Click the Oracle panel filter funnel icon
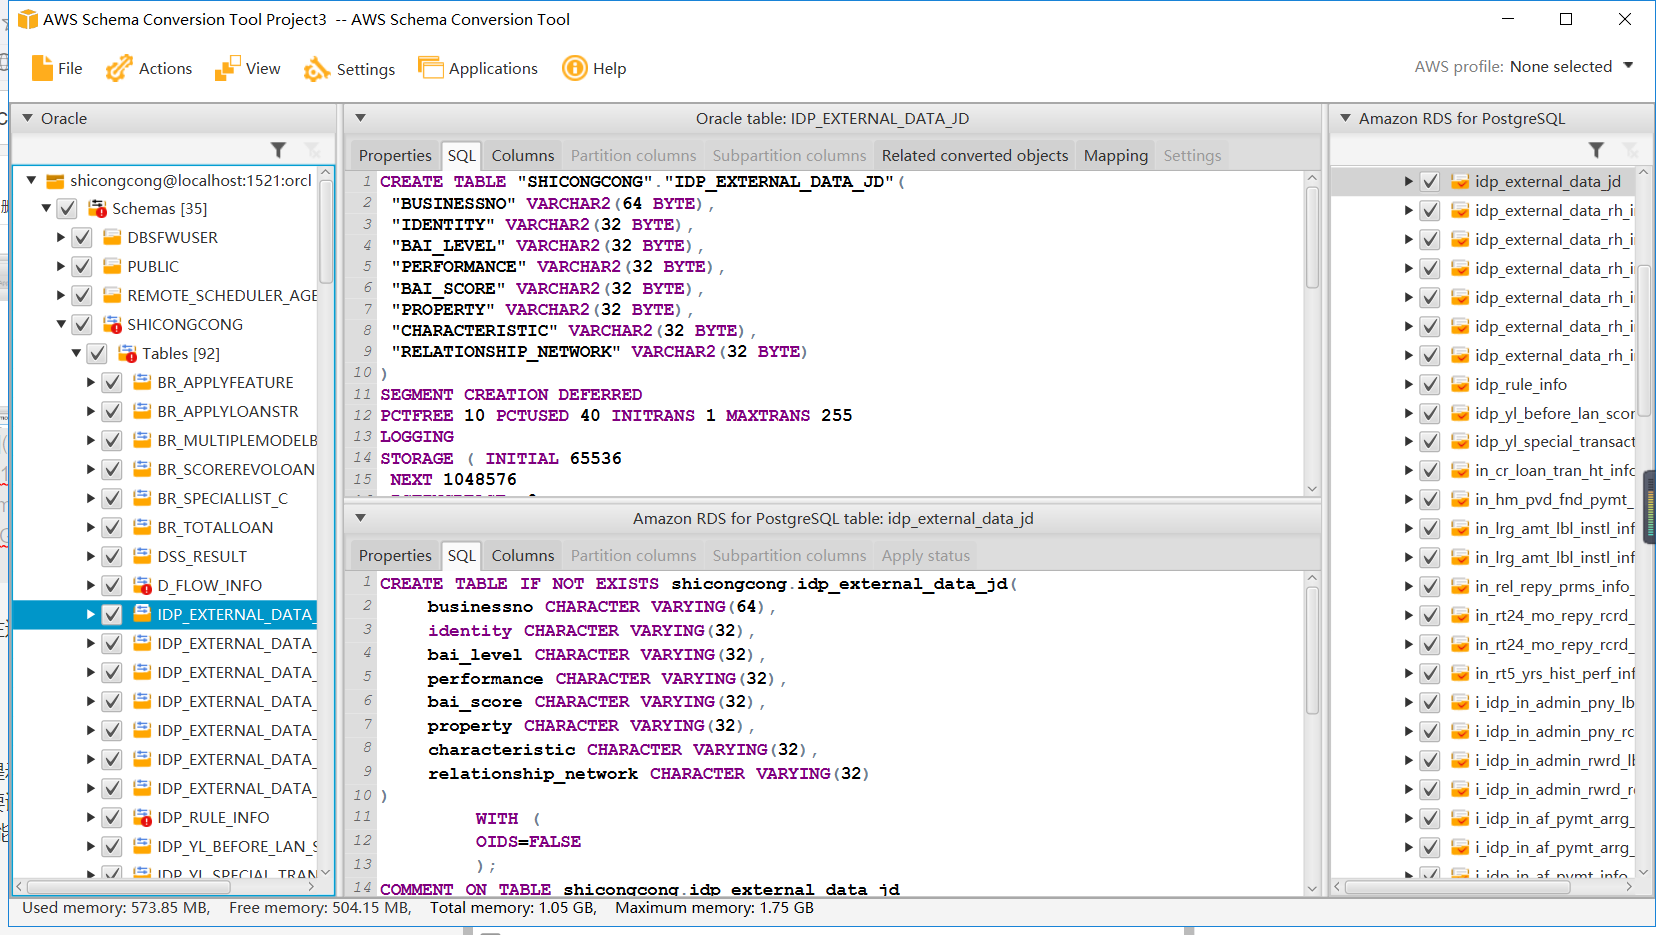1664x935 pixels. click(279, 150)
